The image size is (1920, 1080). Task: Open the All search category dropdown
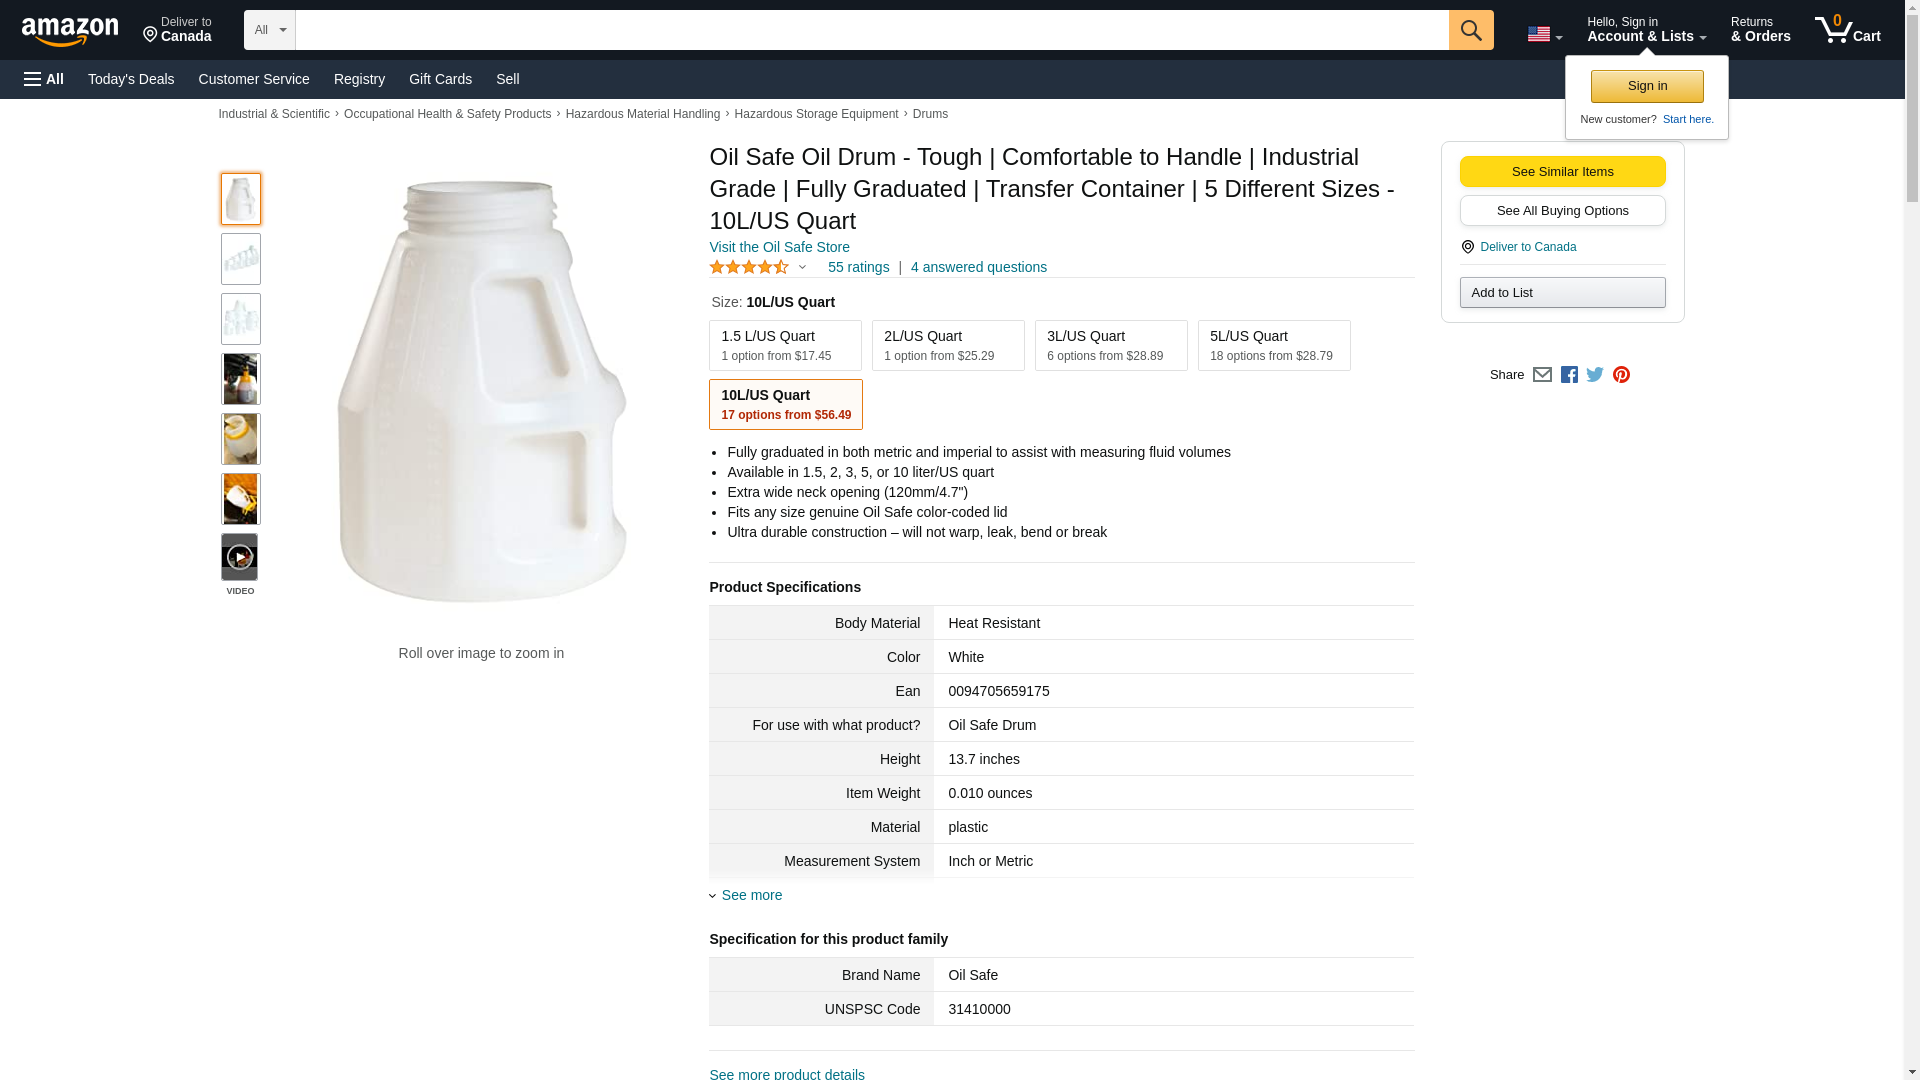point(269,30)
